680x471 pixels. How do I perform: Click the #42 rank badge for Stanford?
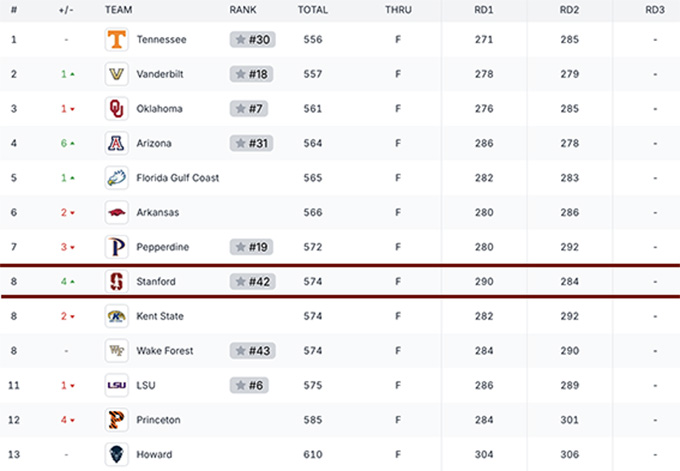pos(252,281)
